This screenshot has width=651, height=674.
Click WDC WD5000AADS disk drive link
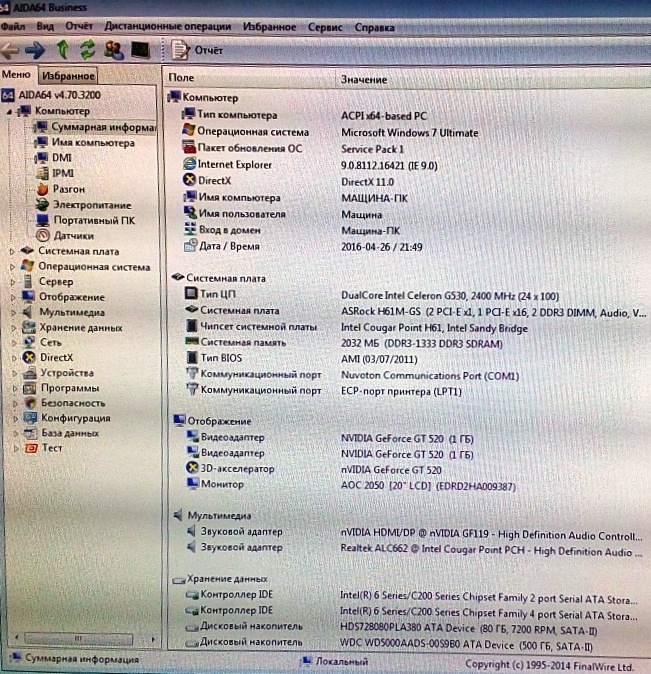[466, 645]
